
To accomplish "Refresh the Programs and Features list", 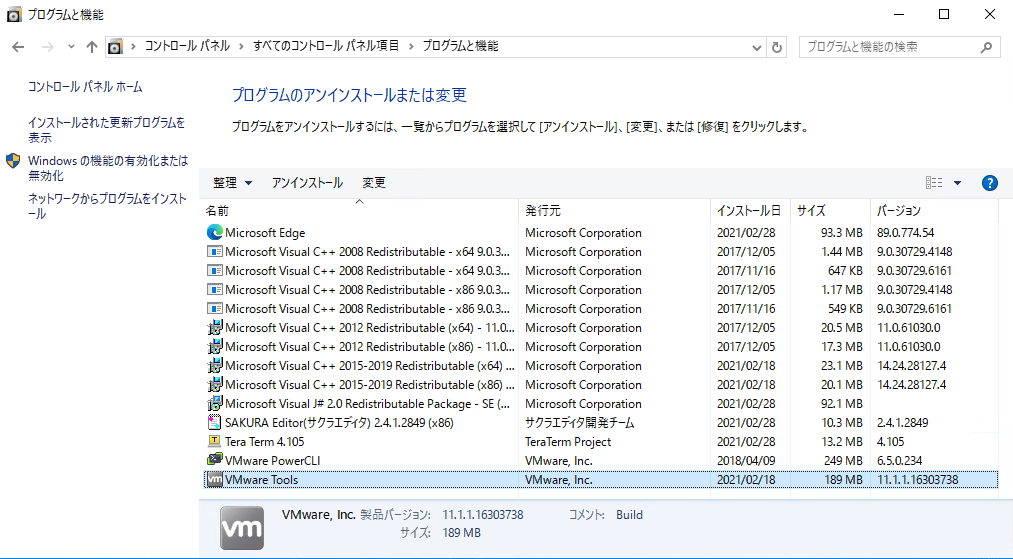I will coord(777,47).
